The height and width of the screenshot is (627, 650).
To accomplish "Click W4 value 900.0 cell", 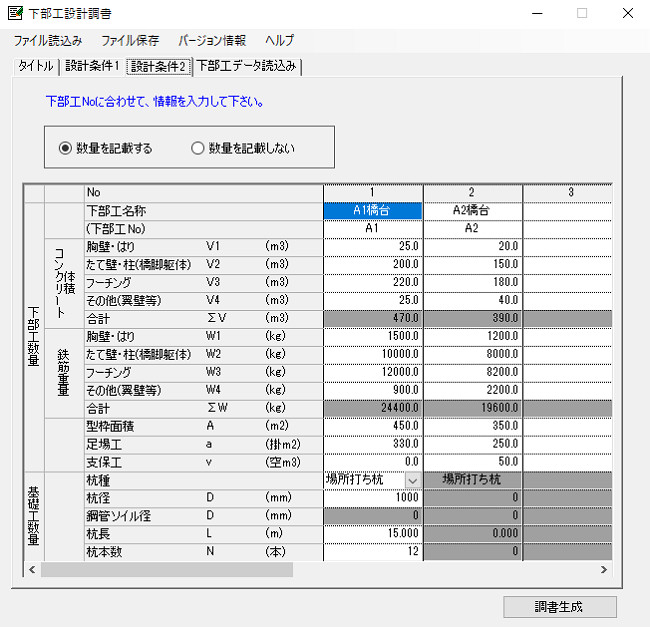I will click(x=373, y=390).
